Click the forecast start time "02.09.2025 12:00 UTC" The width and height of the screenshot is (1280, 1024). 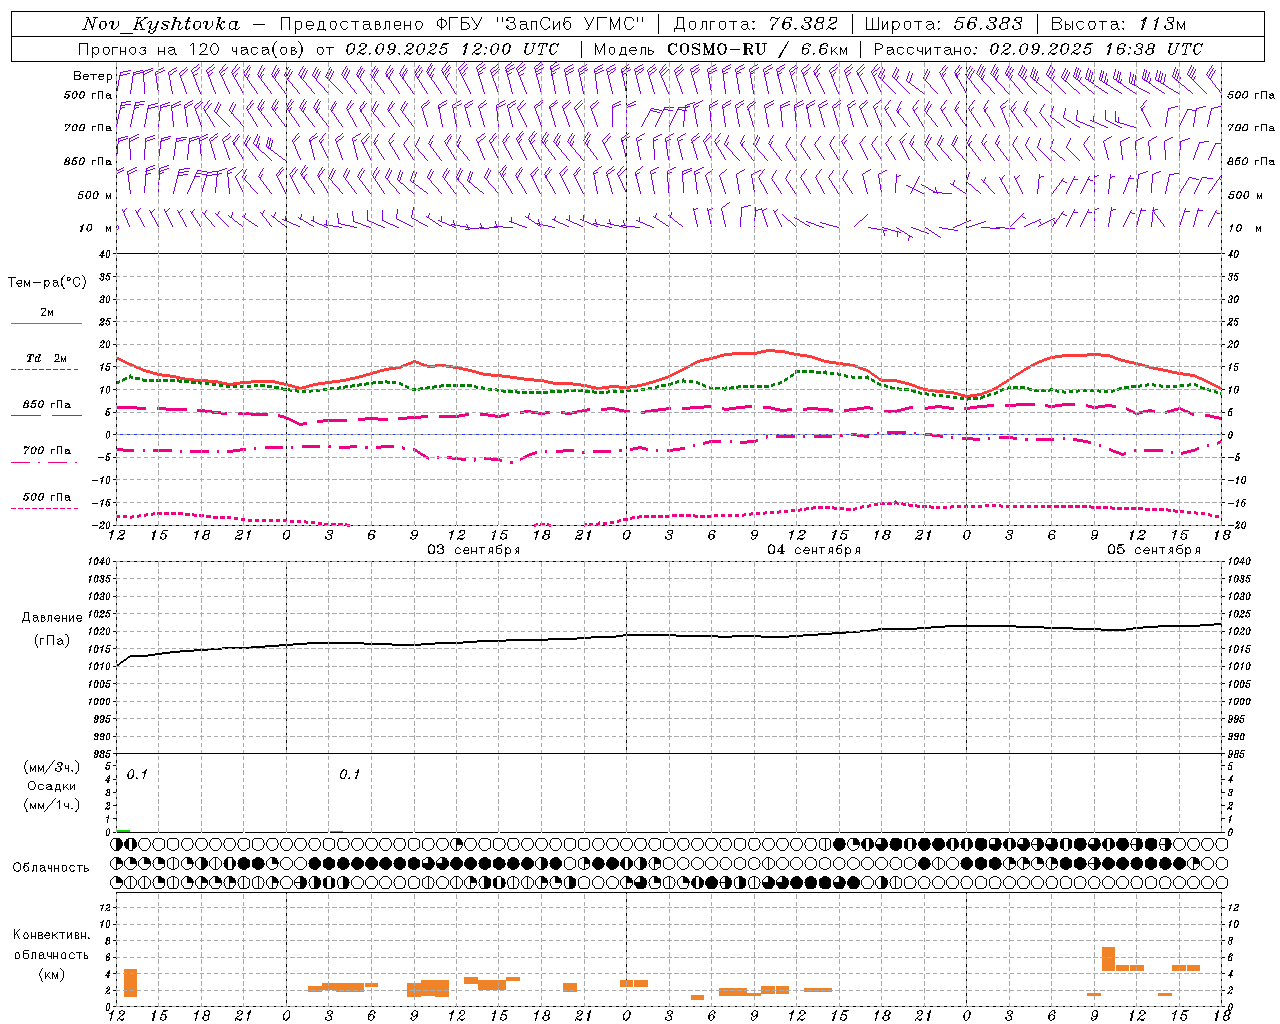click(452, 49)
